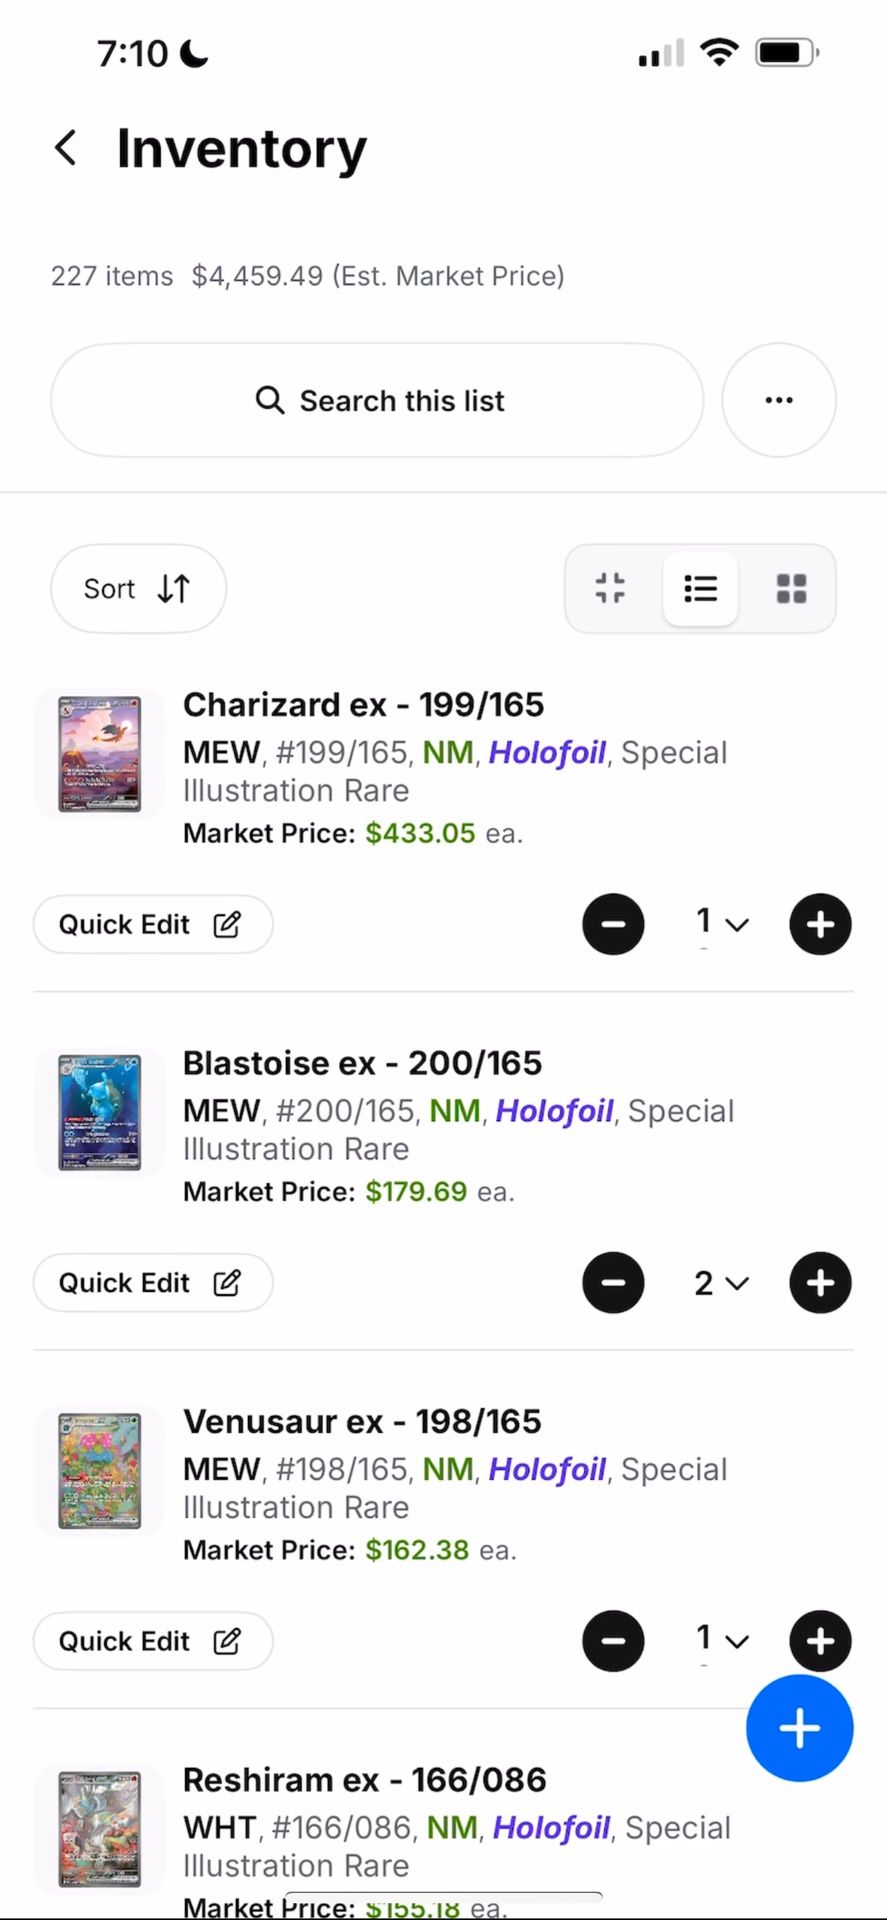
Task: Decrease Charizard ex quantity with minus button
Action: (613, 924)
